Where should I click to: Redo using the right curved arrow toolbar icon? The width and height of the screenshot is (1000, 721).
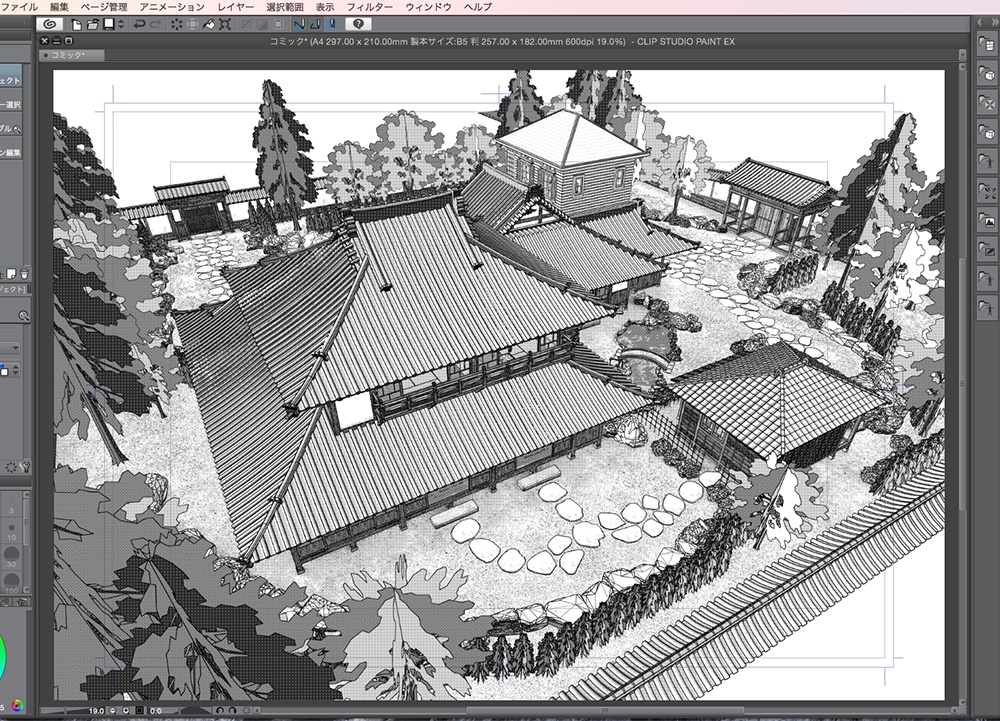[x=156, y=25]
